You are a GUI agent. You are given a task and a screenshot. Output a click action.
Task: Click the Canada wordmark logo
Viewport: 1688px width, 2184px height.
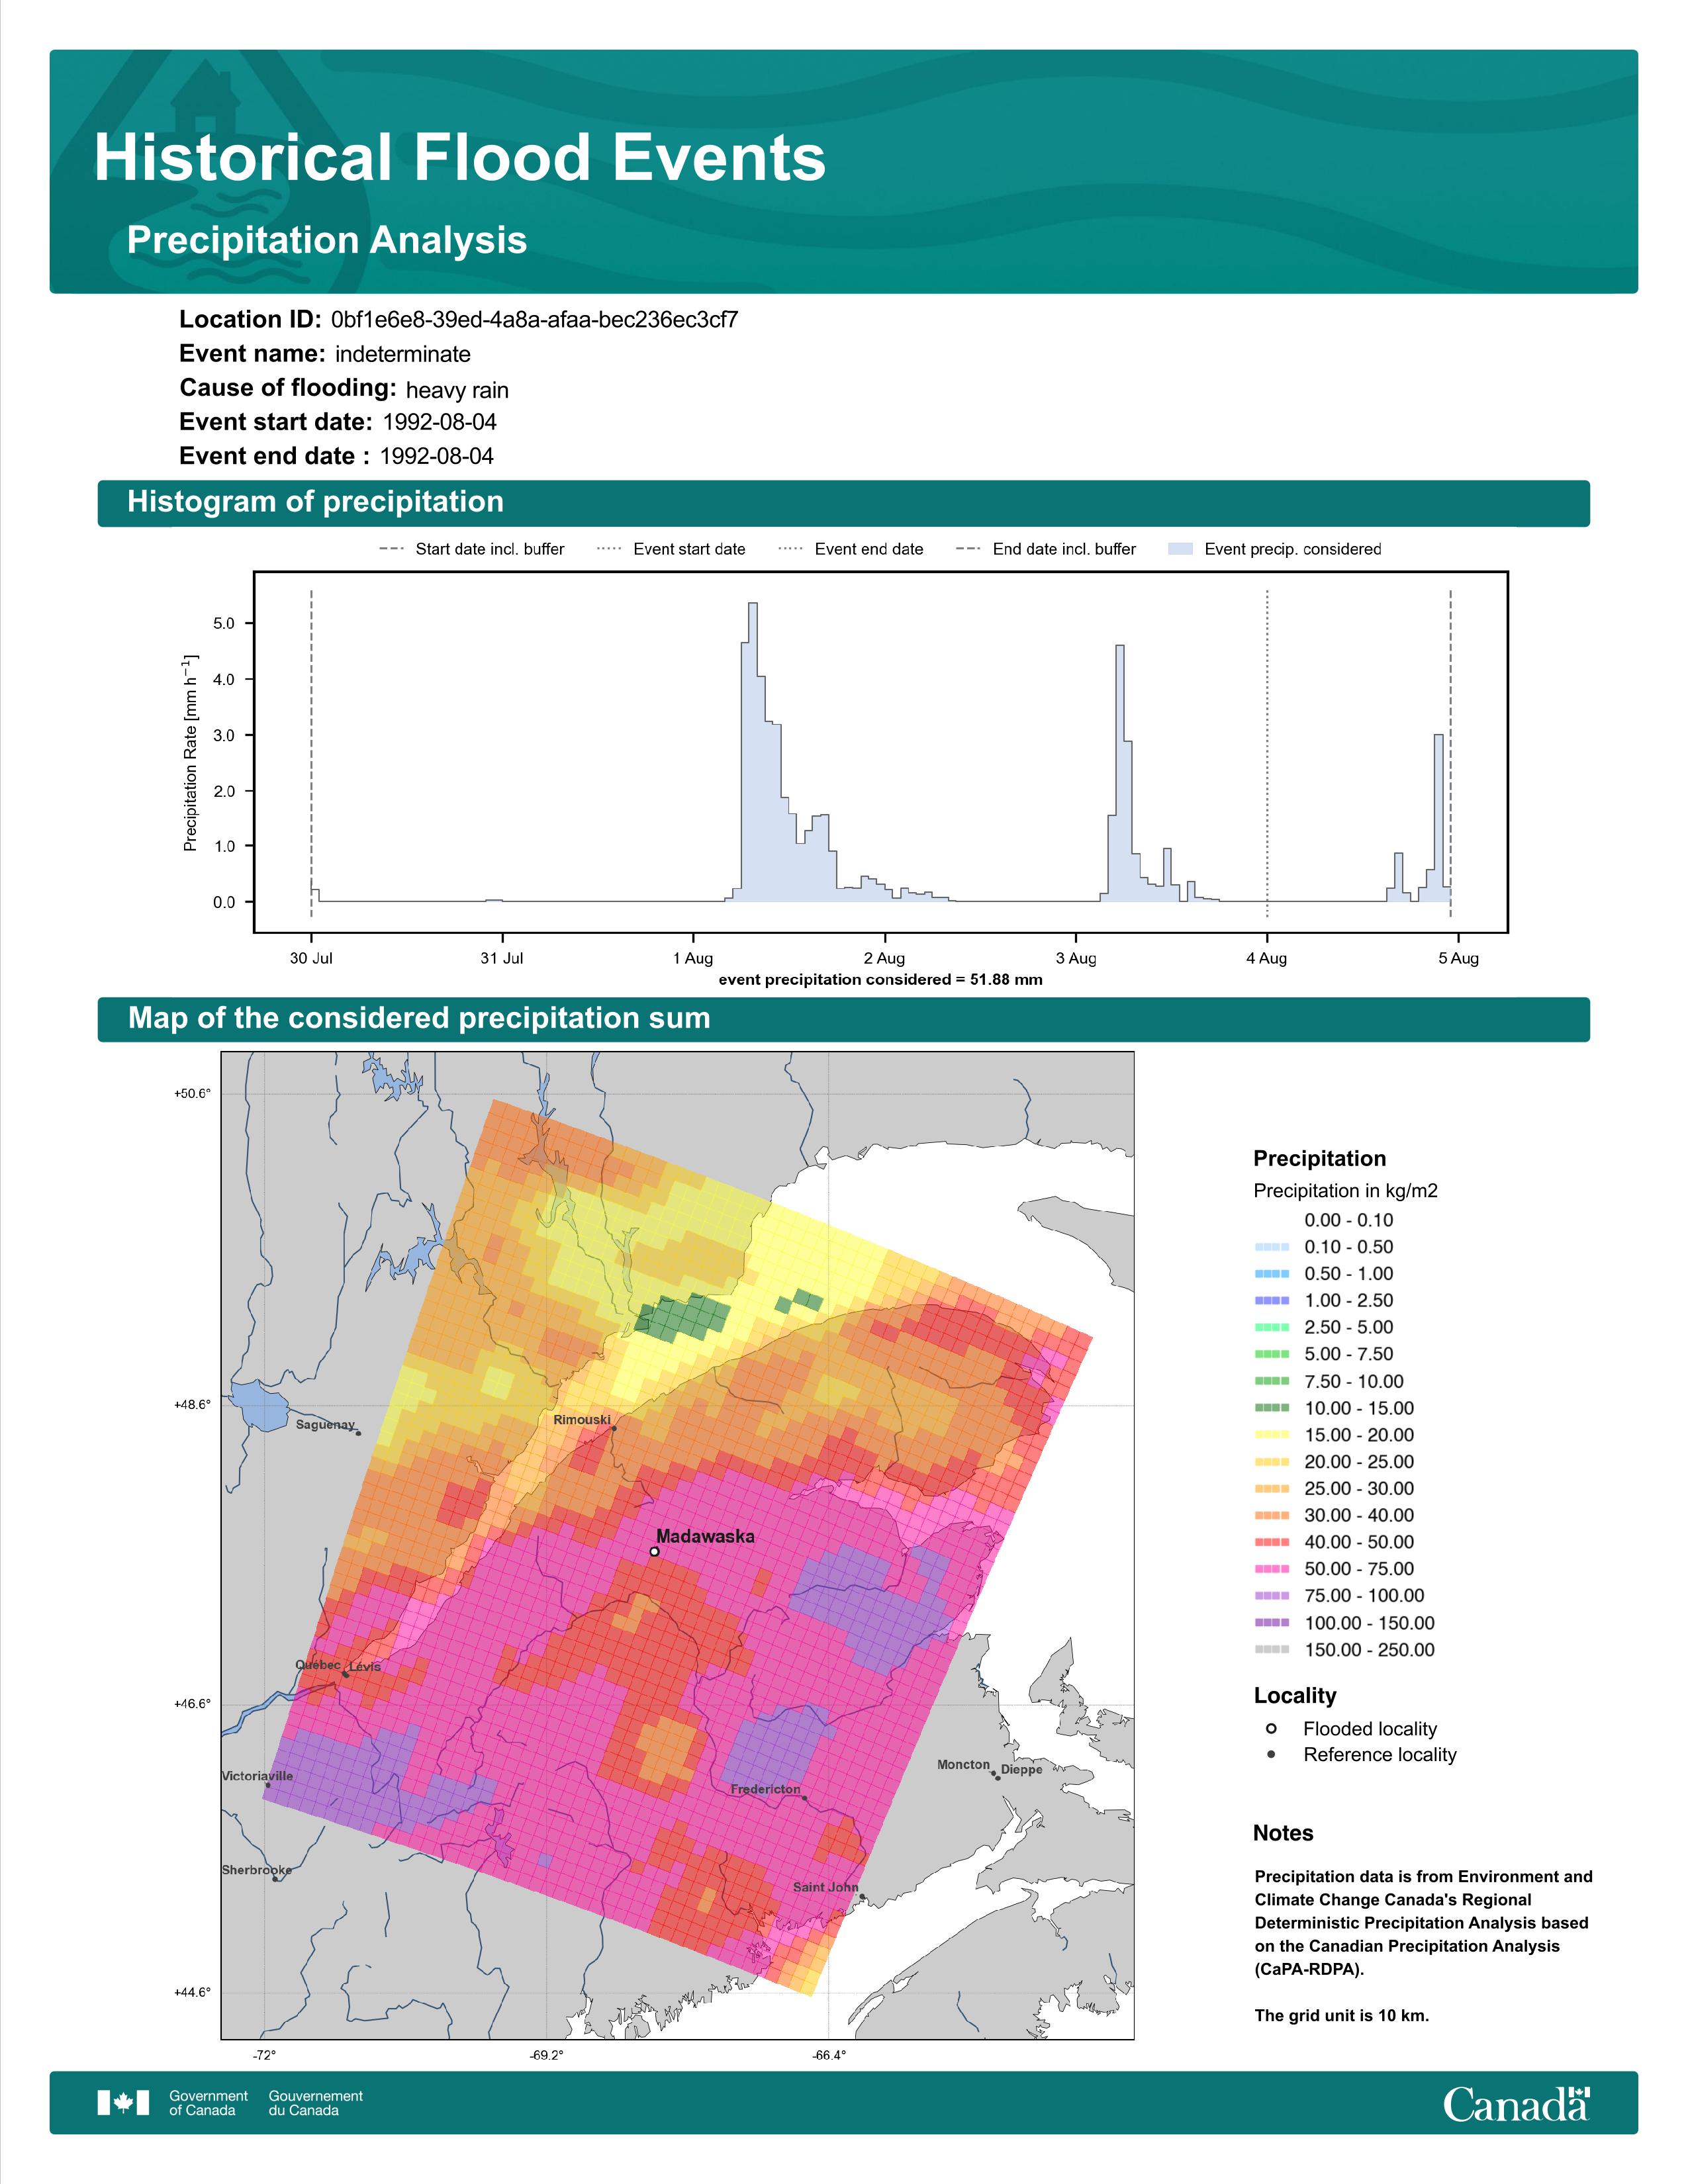1516,2103
